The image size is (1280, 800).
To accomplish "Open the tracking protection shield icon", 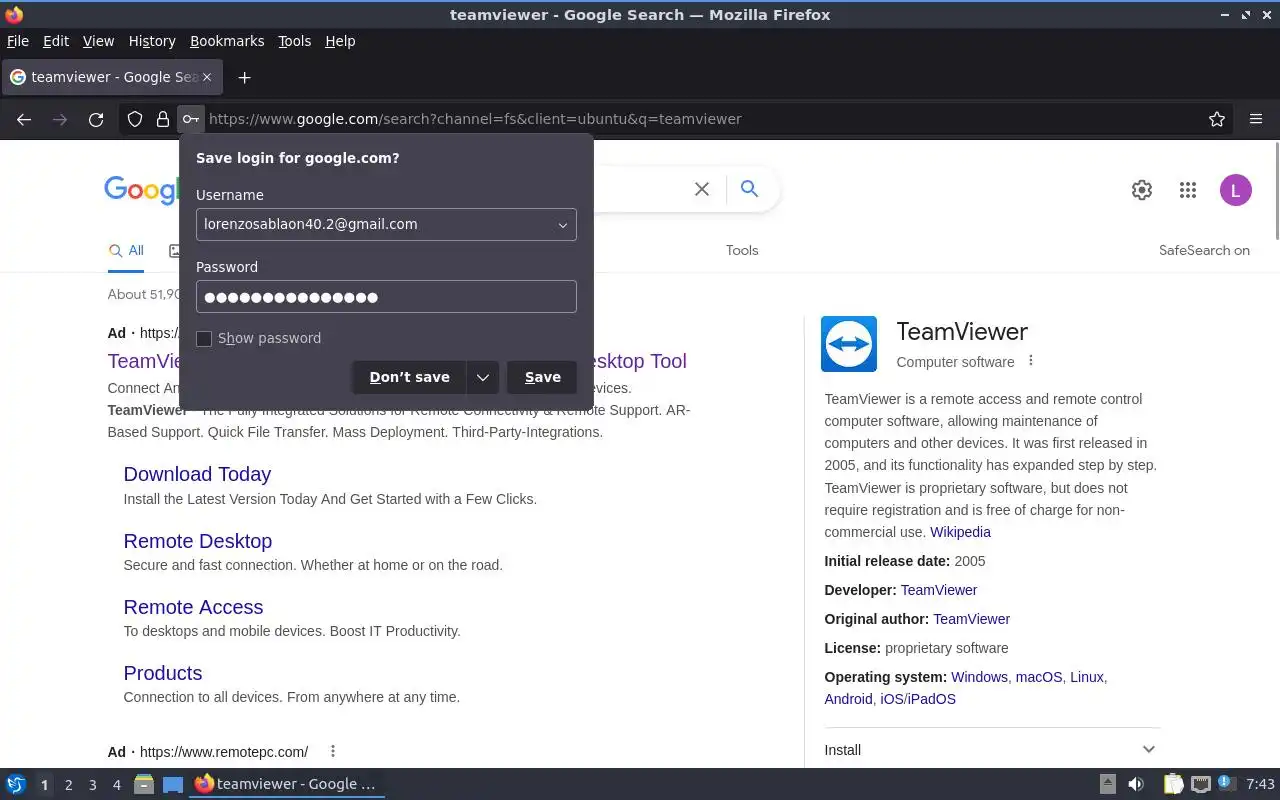I will point(135,119).
